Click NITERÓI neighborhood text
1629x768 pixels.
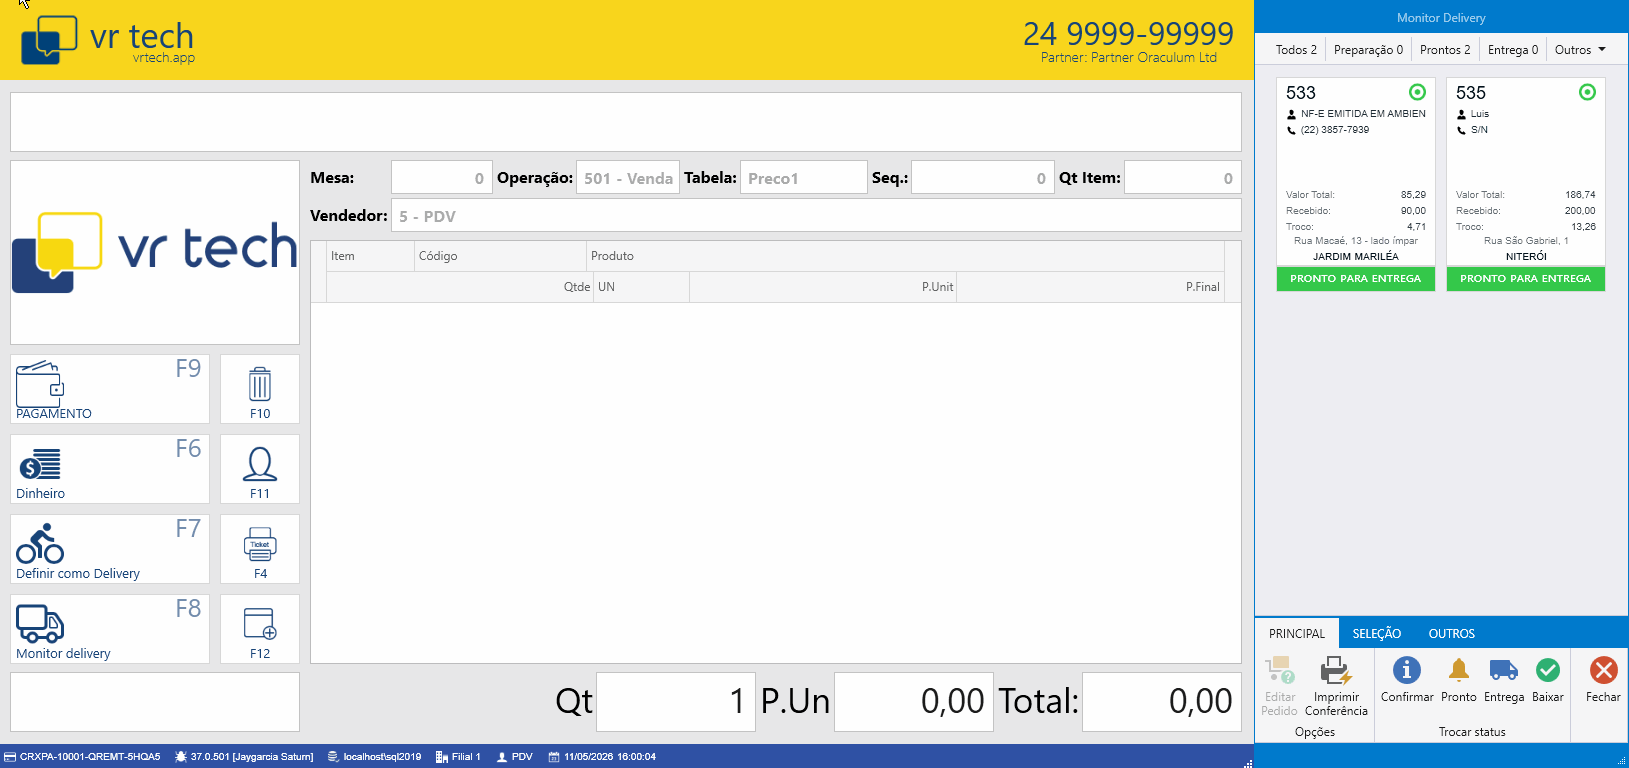(x=1526, y=257)
